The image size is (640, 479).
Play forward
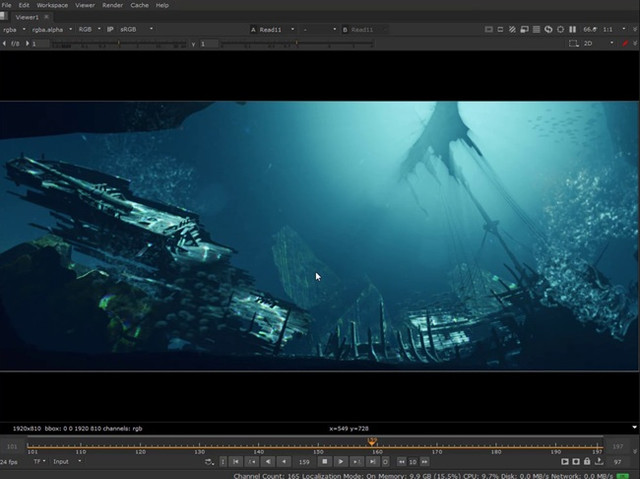coord(340,462)
